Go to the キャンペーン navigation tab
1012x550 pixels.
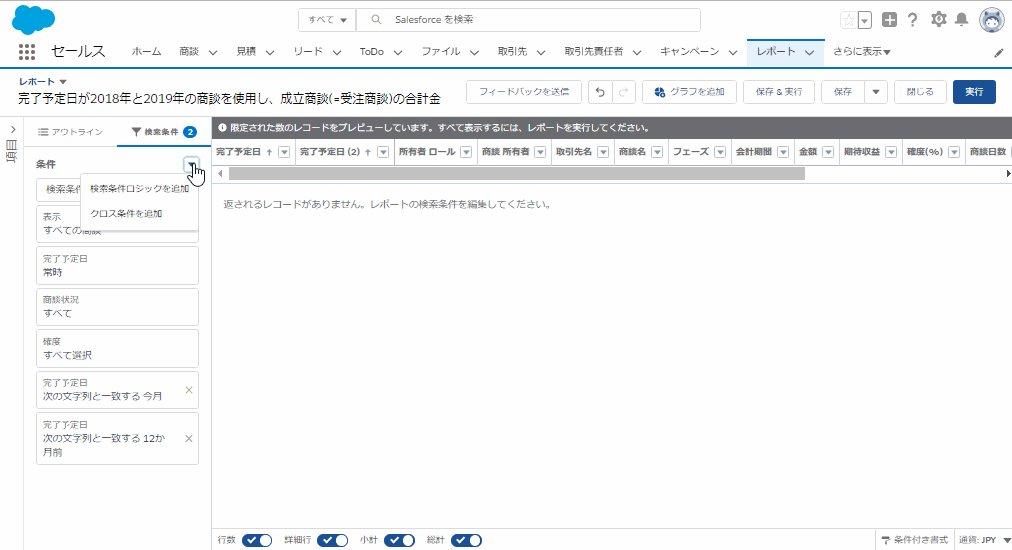(689, 52)
